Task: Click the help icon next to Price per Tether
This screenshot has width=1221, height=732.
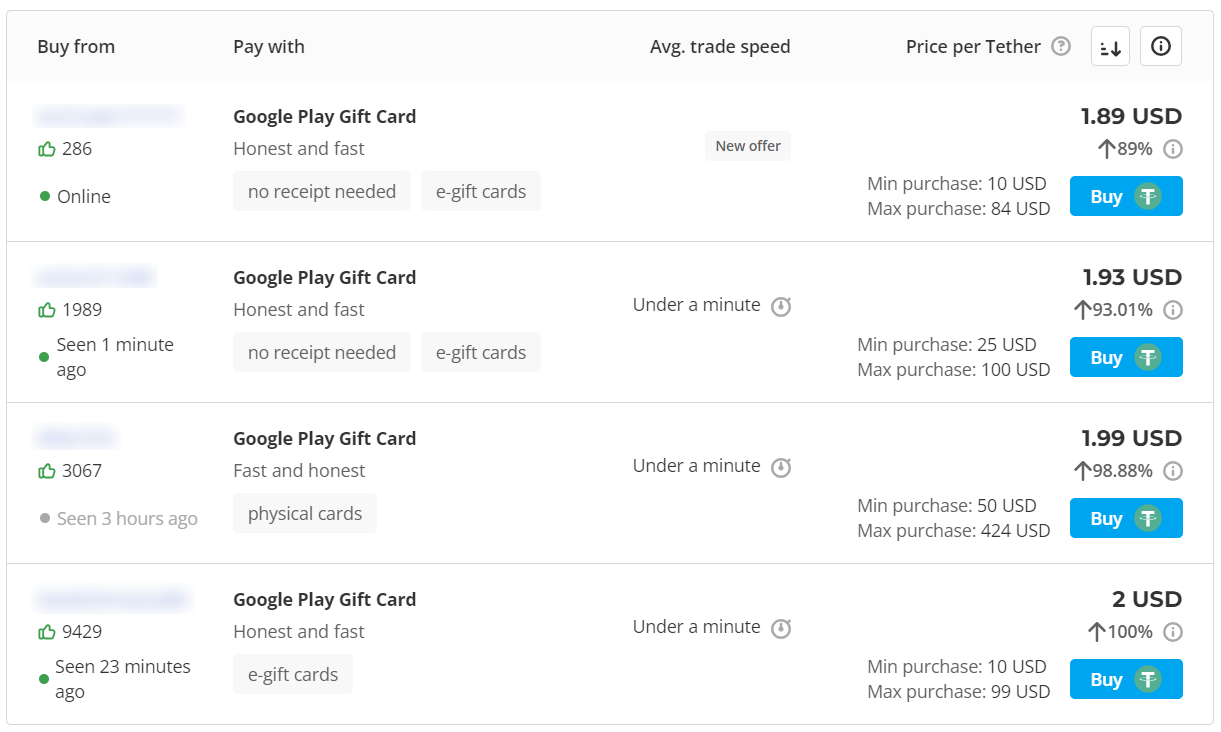Action: tap(1062, 46)
